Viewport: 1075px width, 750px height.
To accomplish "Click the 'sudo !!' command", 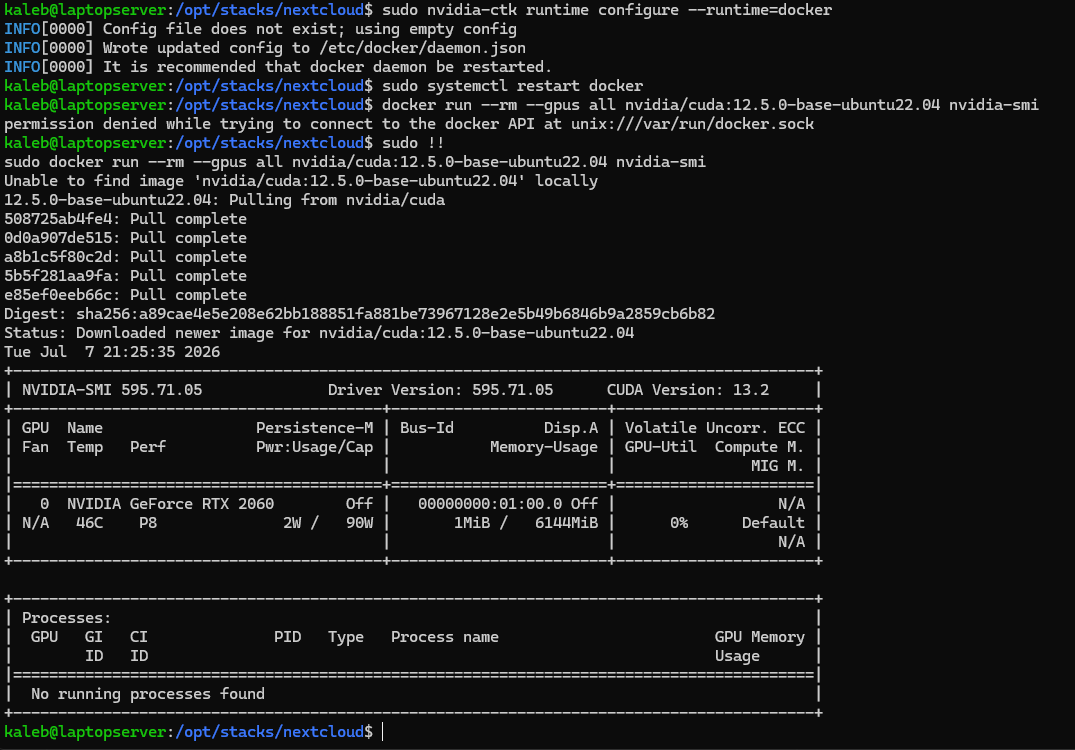I will (x=413, y=143).
